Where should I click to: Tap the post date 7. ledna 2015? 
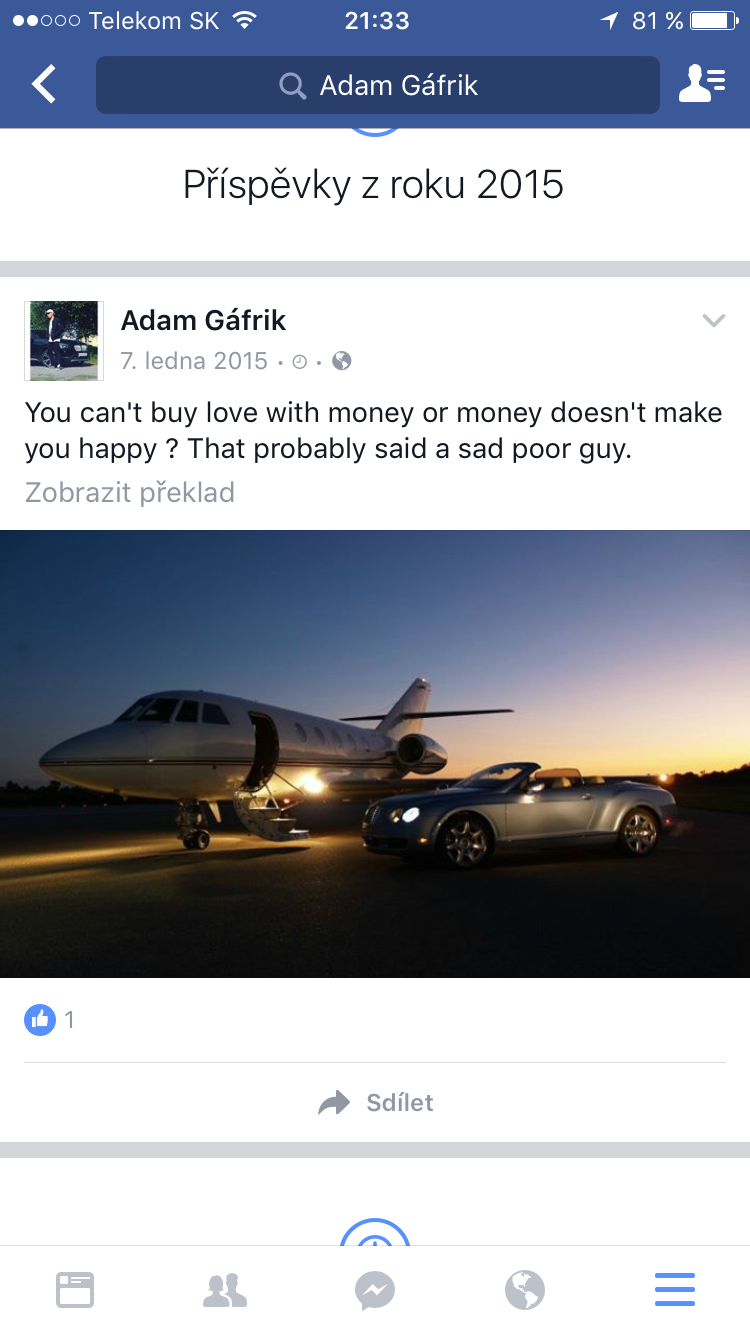[x=194, y=361]
